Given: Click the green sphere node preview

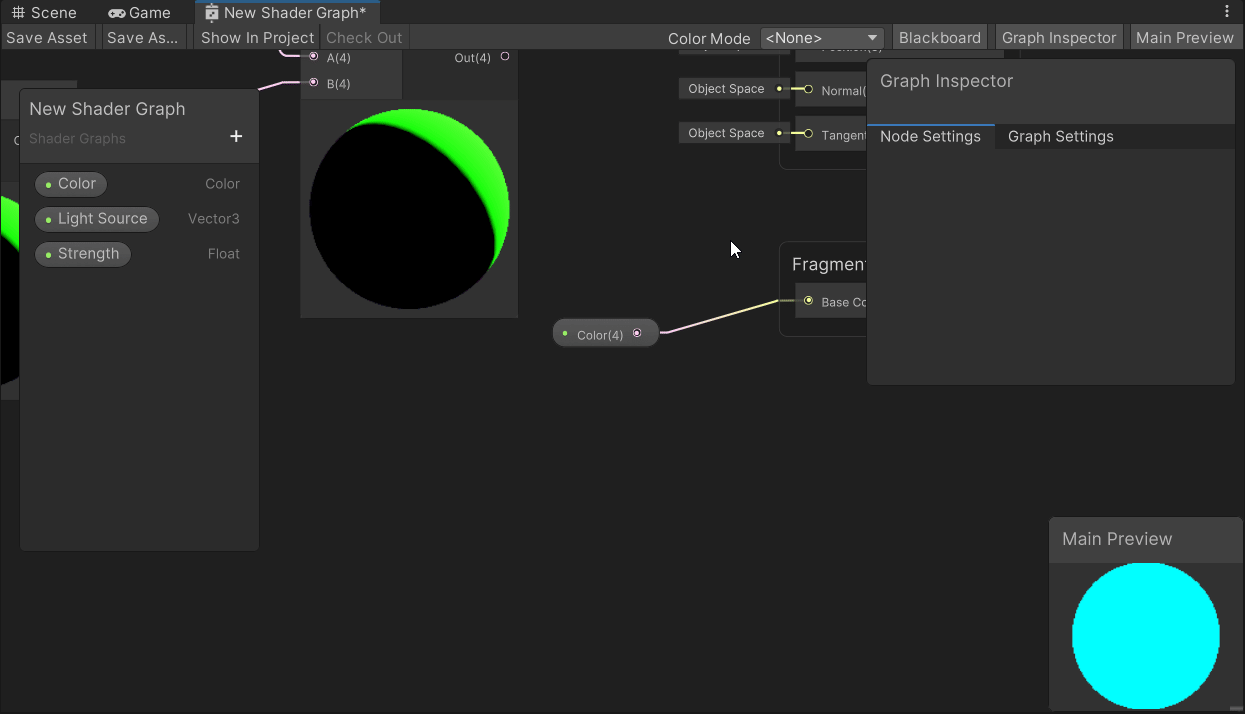Looking at the screenshot, I should pyautogui.click(x=409, y=208).
